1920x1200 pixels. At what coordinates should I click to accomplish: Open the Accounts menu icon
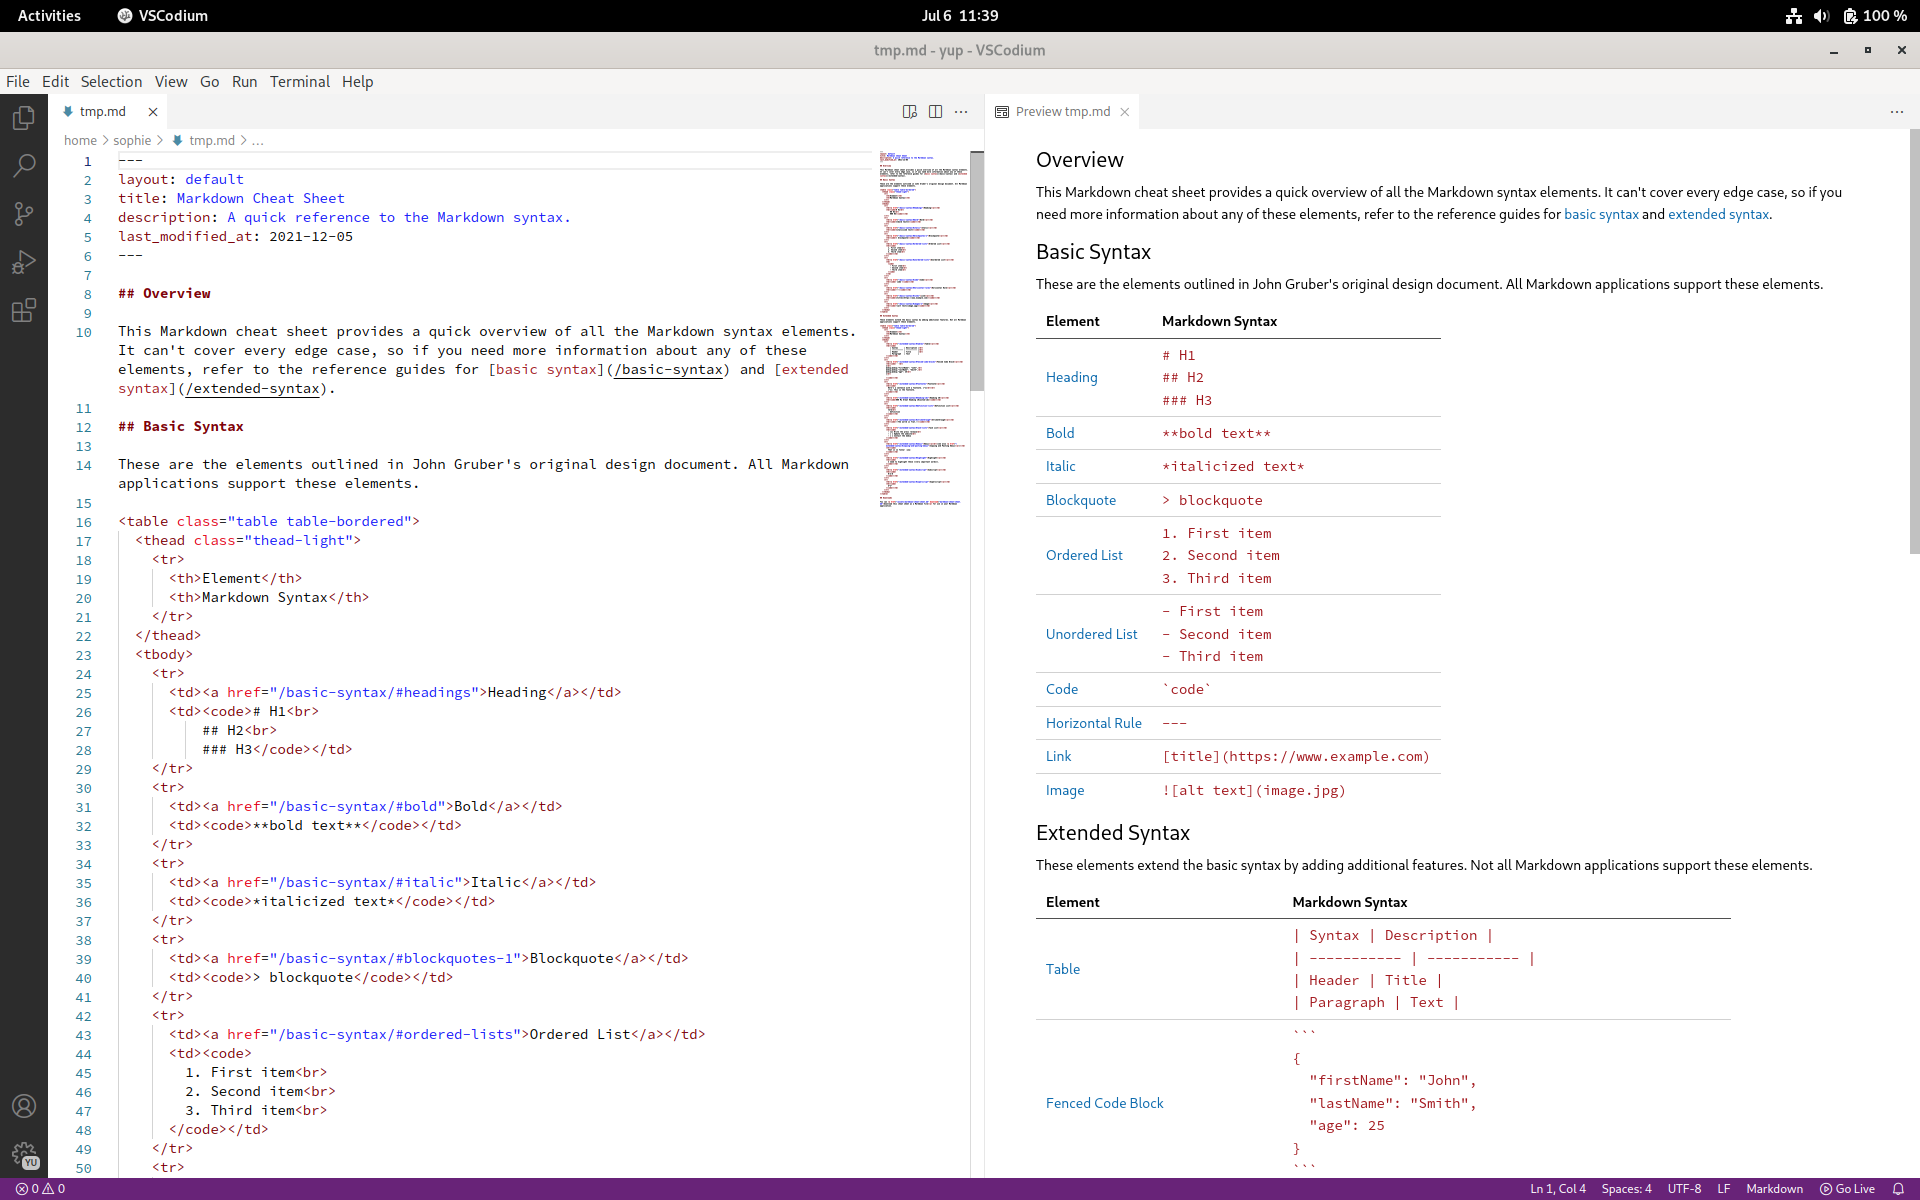[x=24, y=1106]
